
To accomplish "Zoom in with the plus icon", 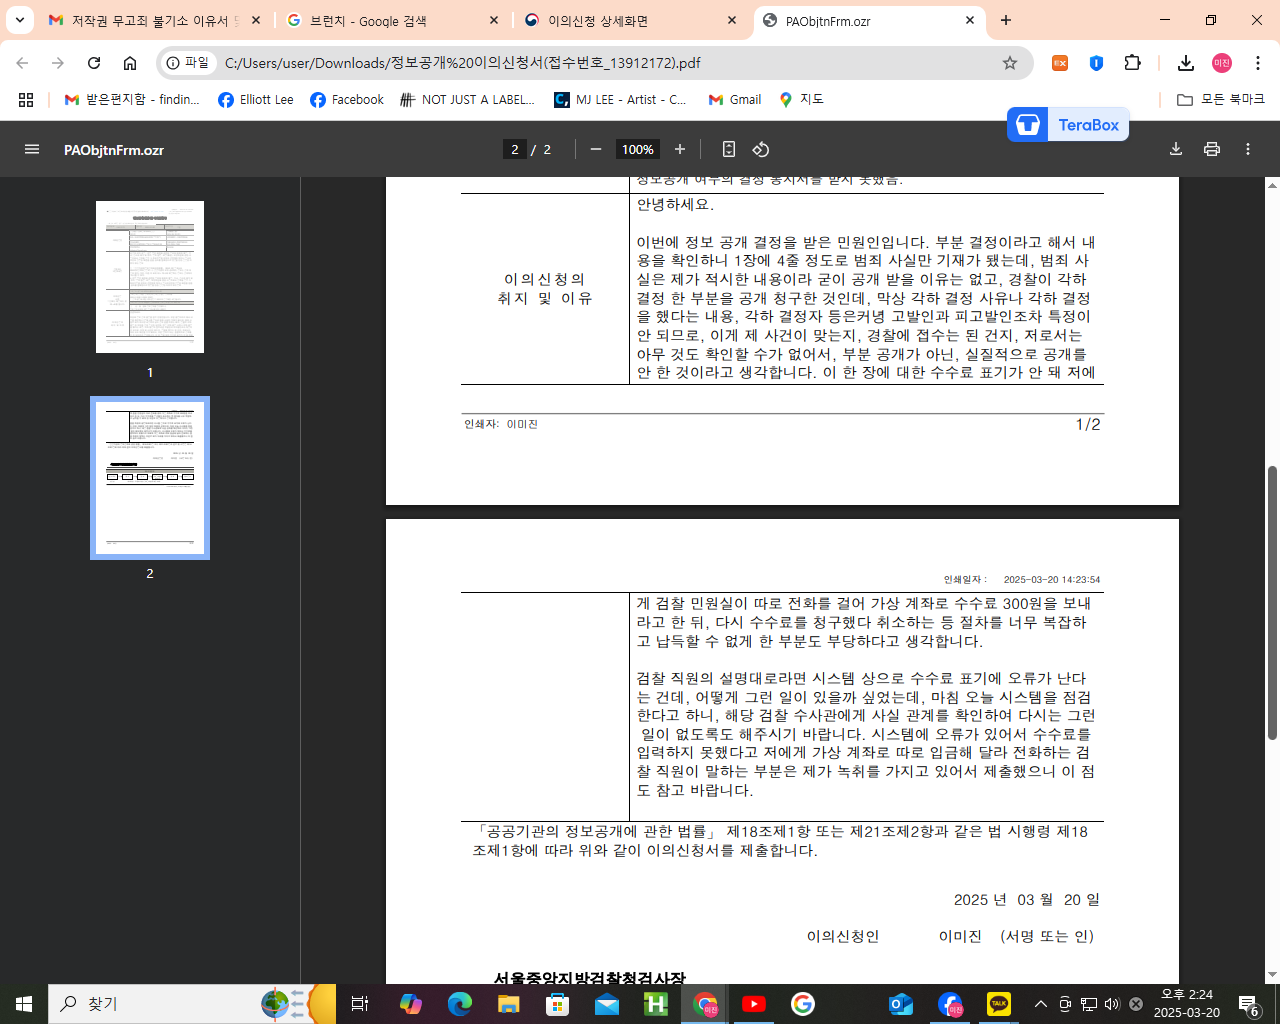I will coord(679,148).
